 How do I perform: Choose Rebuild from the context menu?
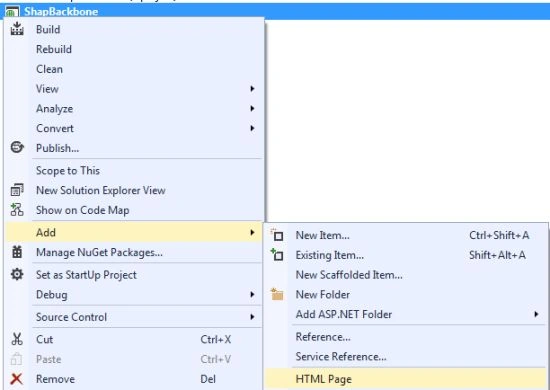point(134,49)
